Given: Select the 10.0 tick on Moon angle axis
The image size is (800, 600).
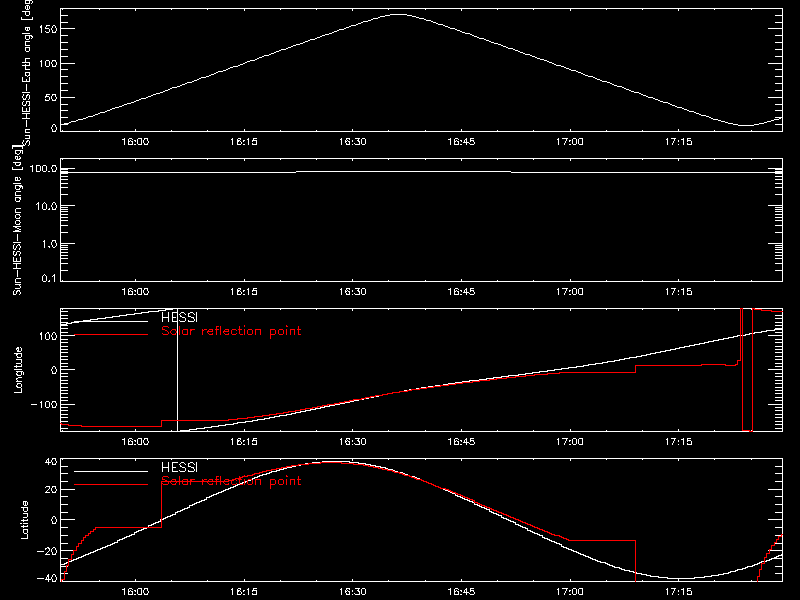Looking at the screenshot, I should coord(46,206).
